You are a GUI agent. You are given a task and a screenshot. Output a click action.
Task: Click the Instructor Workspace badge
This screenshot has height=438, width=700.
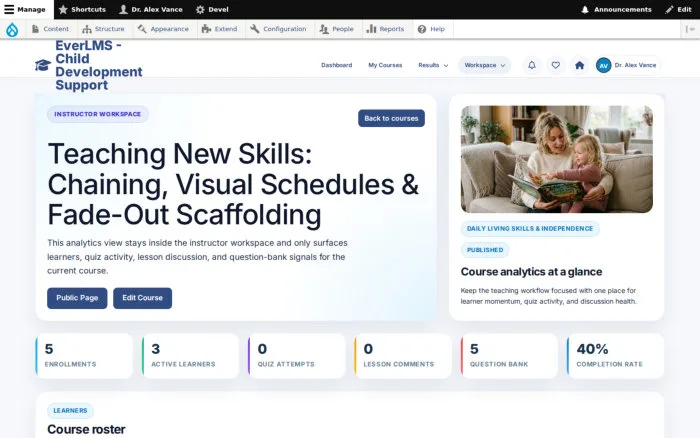[98, 114]
